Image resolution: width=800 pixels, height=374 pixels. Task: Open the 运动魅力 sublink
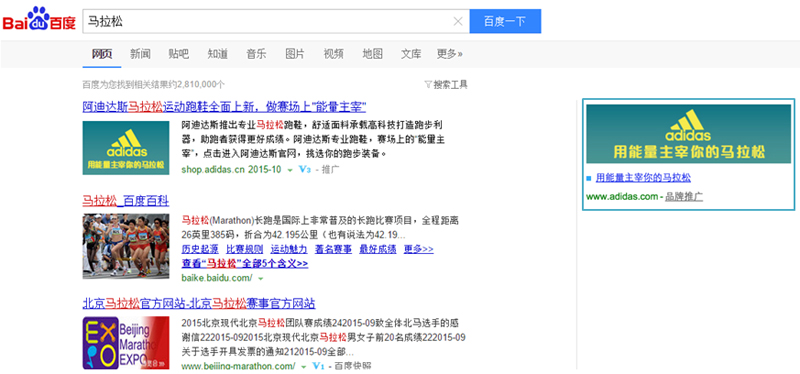click(289, 249)
